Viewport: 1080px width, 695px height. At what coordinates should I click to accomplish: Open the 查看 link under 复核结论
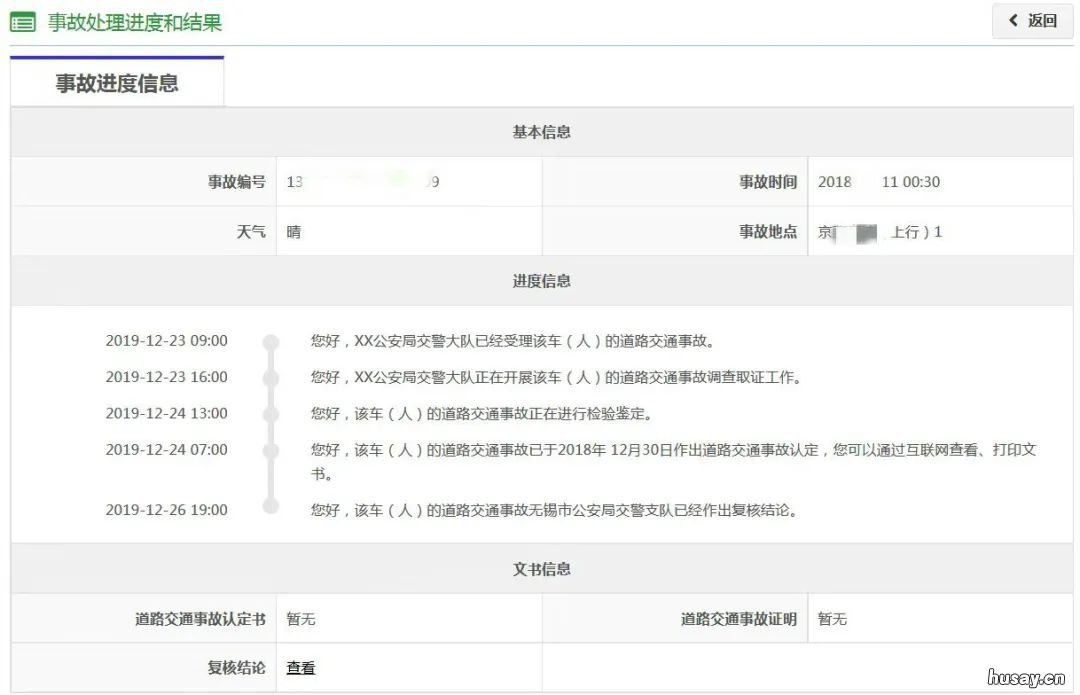coord(300,667)
